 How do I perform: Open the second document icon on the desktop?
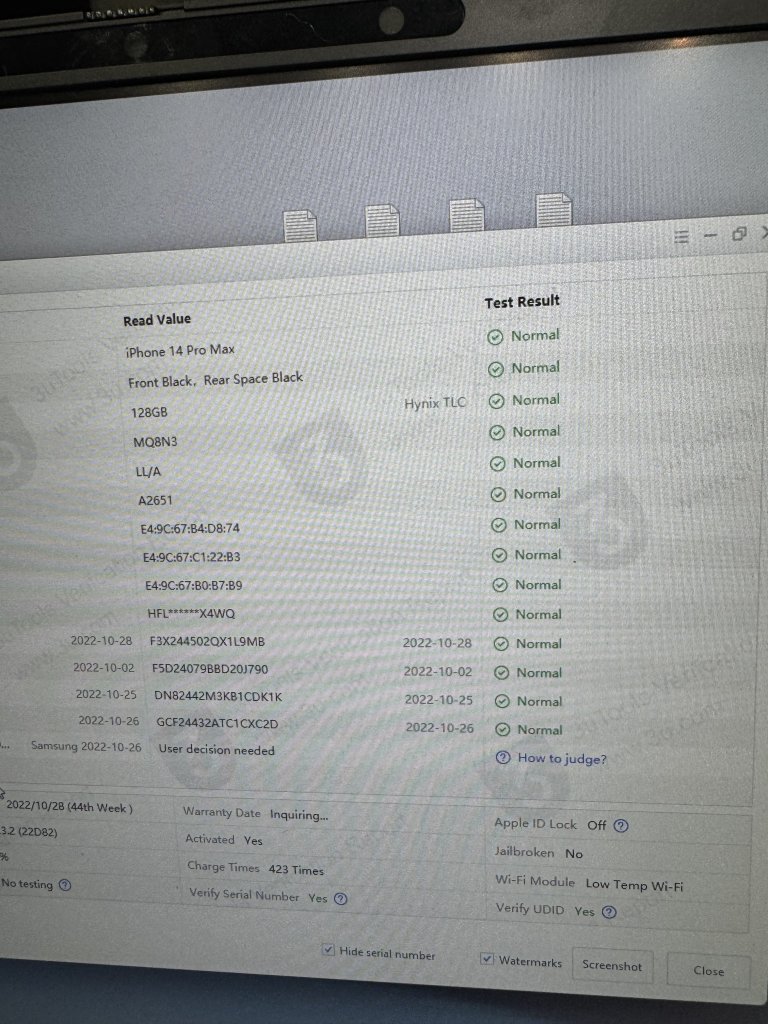(x=382, y=220)
